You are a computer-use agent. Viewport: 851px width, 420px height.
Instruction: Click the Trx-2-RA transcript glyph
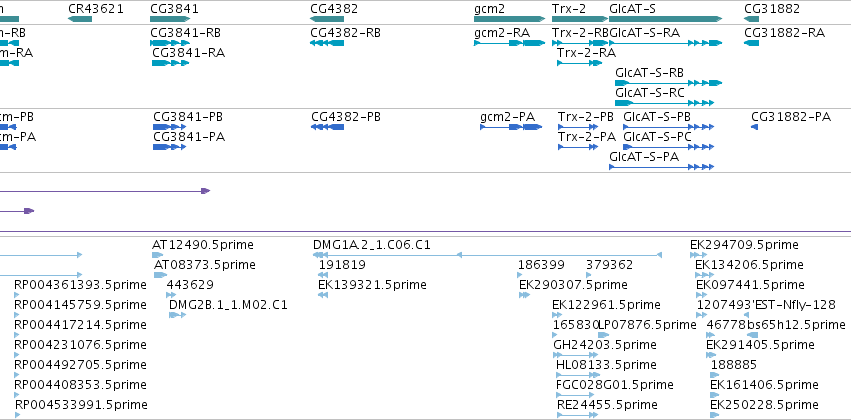pyautogui.click(x=580, y=63)
